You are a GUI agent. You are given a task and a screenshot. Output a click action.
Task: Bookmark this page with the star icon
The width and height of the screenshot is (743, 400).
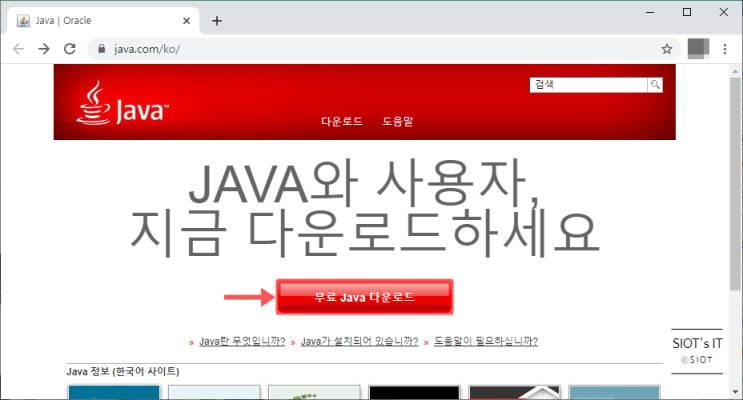(x=667, y=49)
